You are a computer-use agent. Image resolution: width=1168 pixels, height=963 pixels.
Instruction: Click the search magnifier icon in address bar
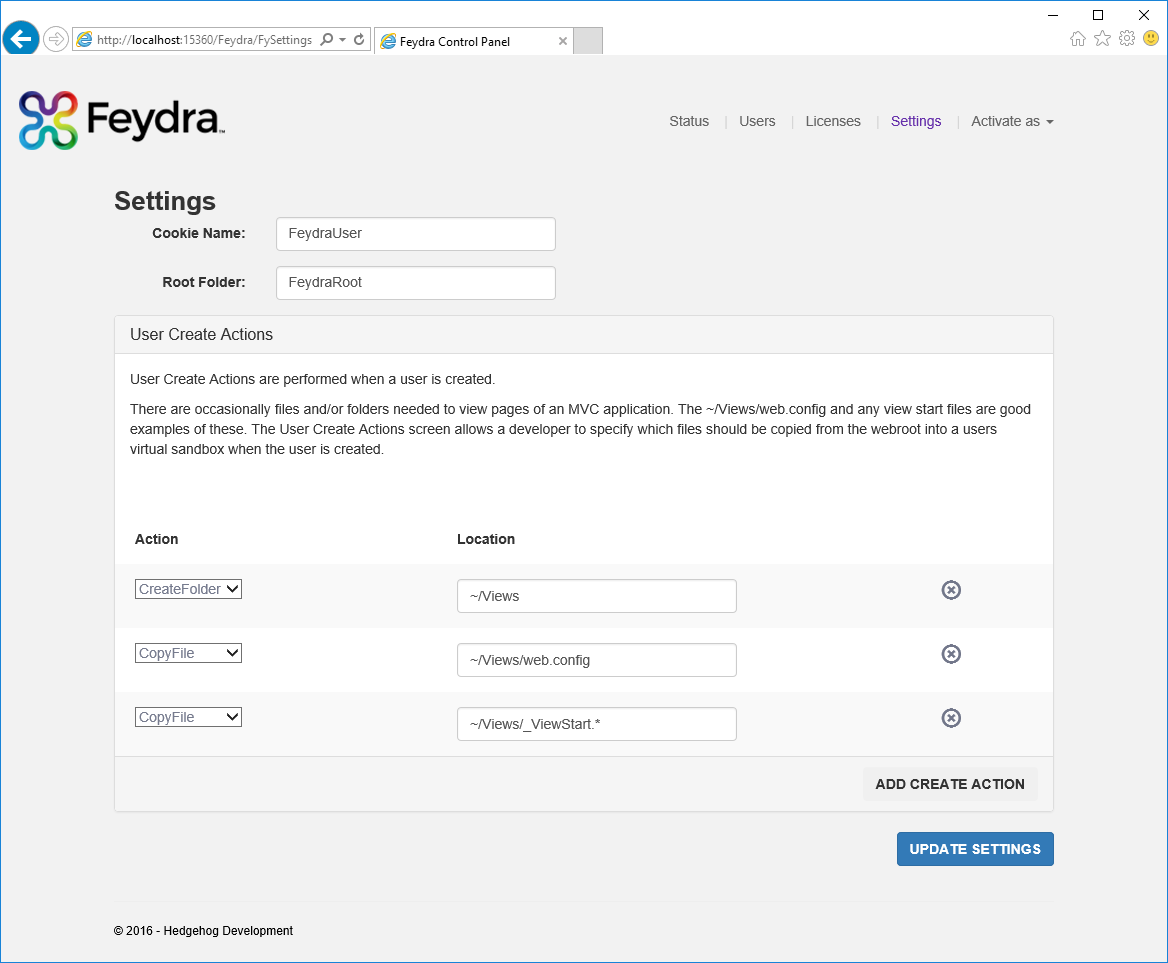pos(326,39)
